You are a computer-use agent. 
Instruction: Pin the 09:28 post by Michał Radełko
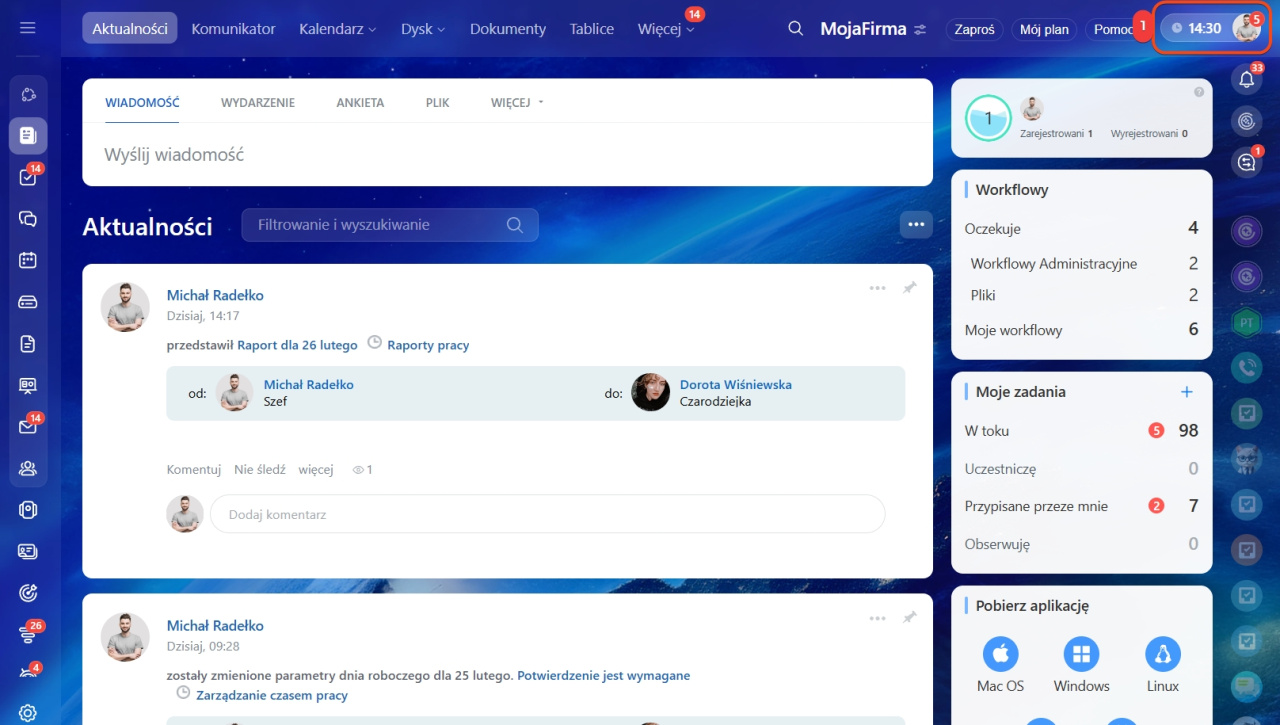pyautogui.click(x=909, y=618)
